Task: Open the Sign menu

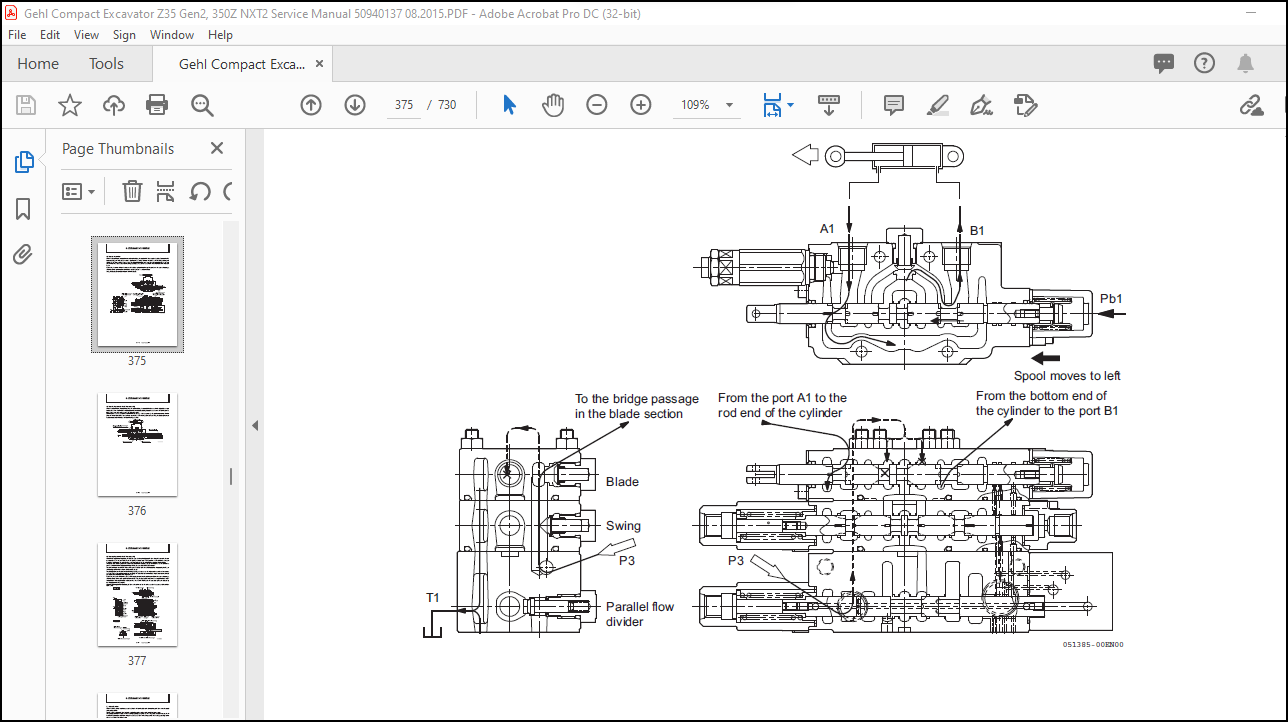Action: click(x=124, y=35)
